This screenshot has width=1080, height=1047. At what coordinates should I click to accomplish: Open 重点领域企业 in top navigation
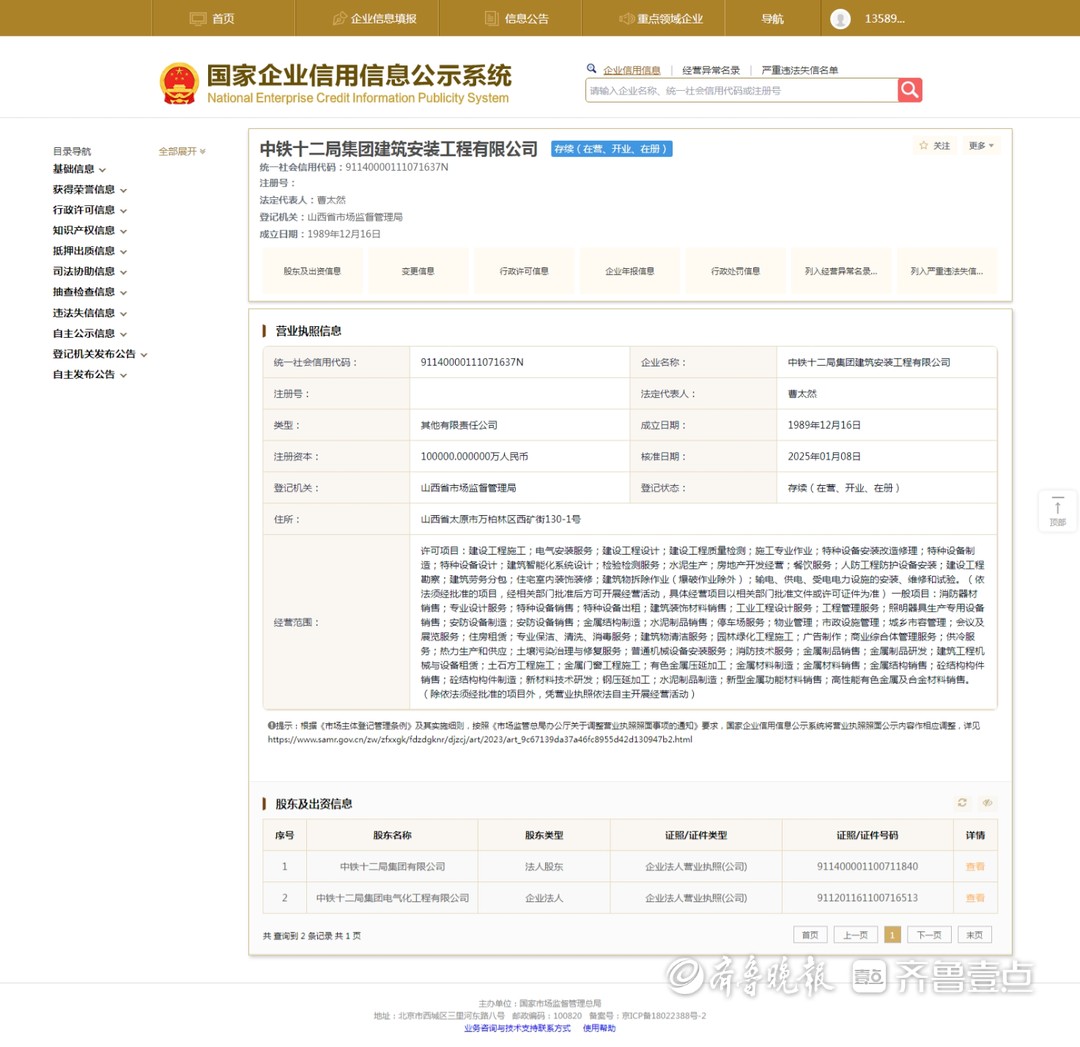(x=661, y=19)
